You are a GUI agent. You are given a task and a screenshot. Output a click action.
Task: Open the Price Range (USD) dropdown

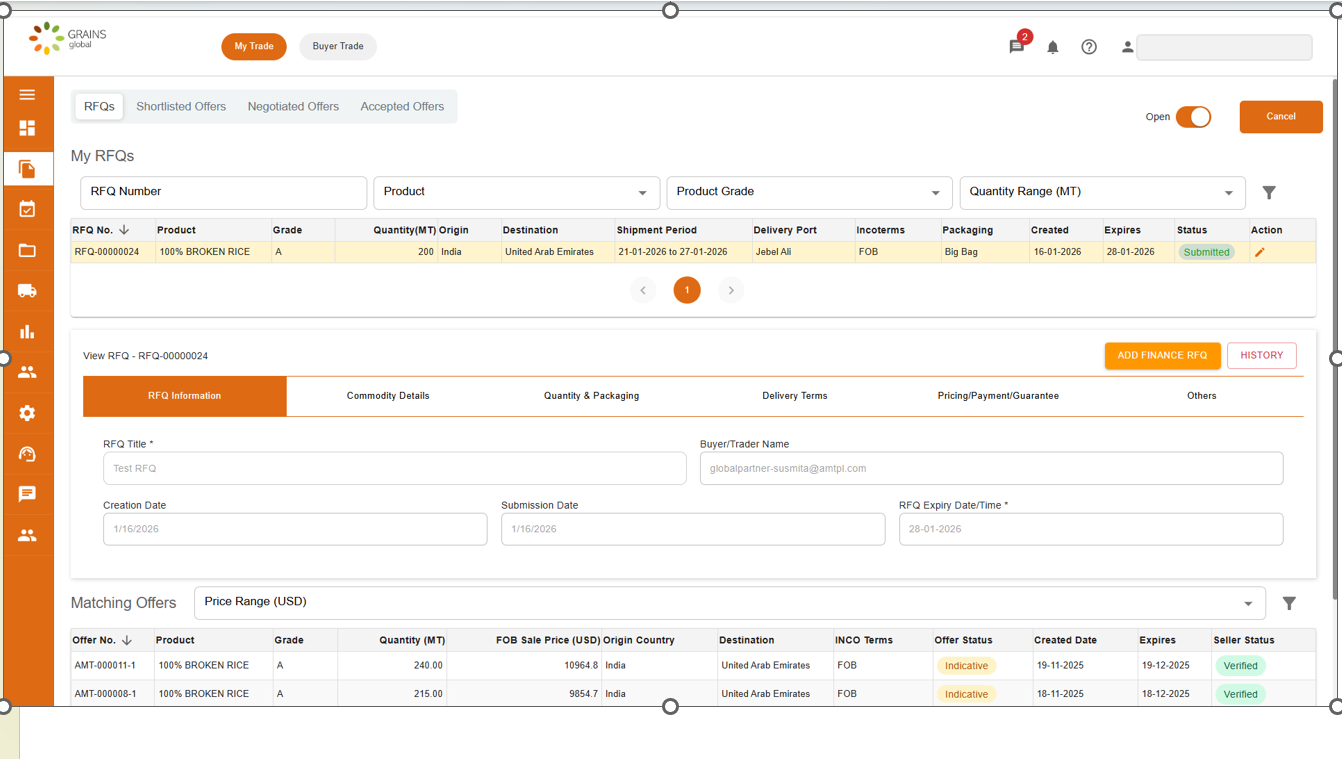pyautogui.click(x=729, y=603)
